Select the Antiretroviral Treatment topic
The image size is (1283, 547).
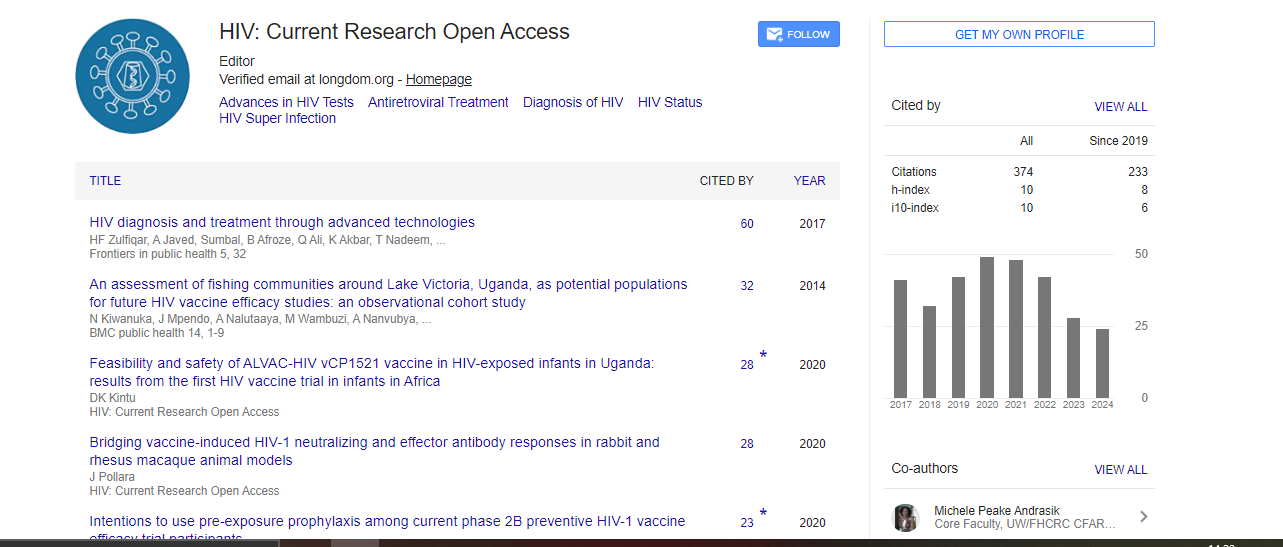pos(438,102)
